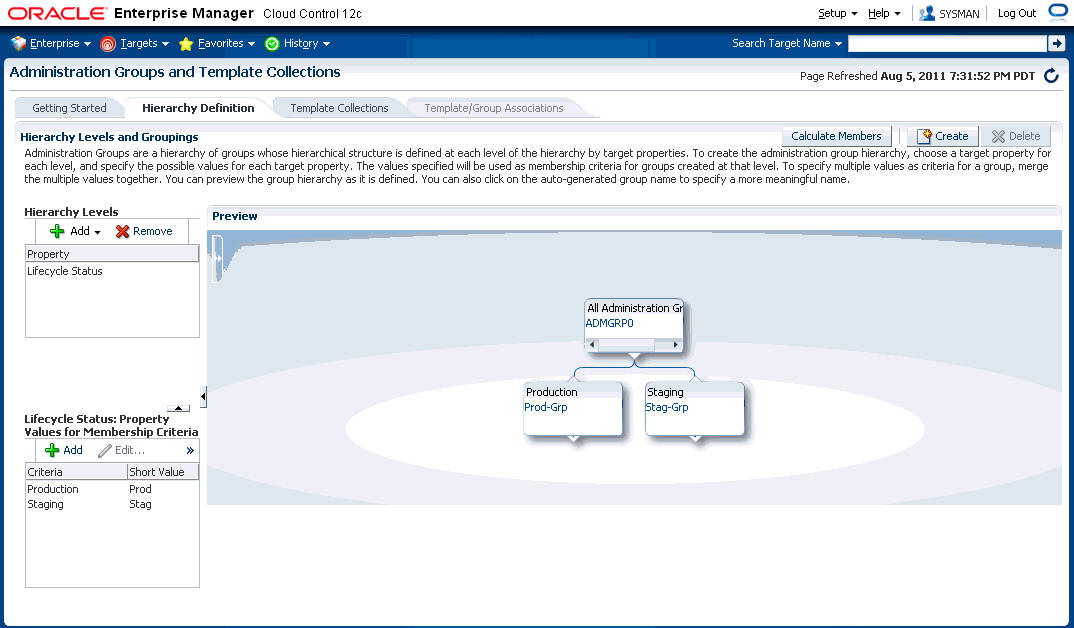Click the History green check icon
This screenshot has height=628, width=1074.
tap(272, 44)
